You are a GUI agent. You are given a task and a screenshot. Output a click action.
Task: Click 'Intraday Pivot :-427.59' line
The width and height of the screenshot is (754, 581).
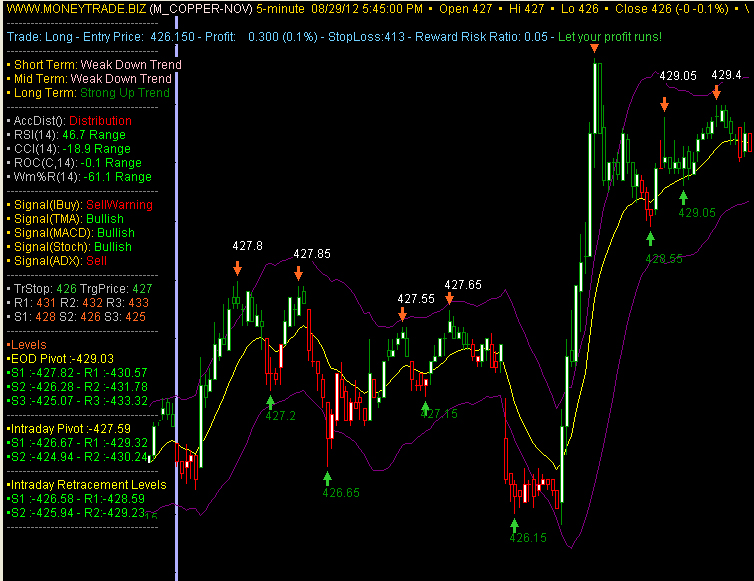(x=69, y=428)
